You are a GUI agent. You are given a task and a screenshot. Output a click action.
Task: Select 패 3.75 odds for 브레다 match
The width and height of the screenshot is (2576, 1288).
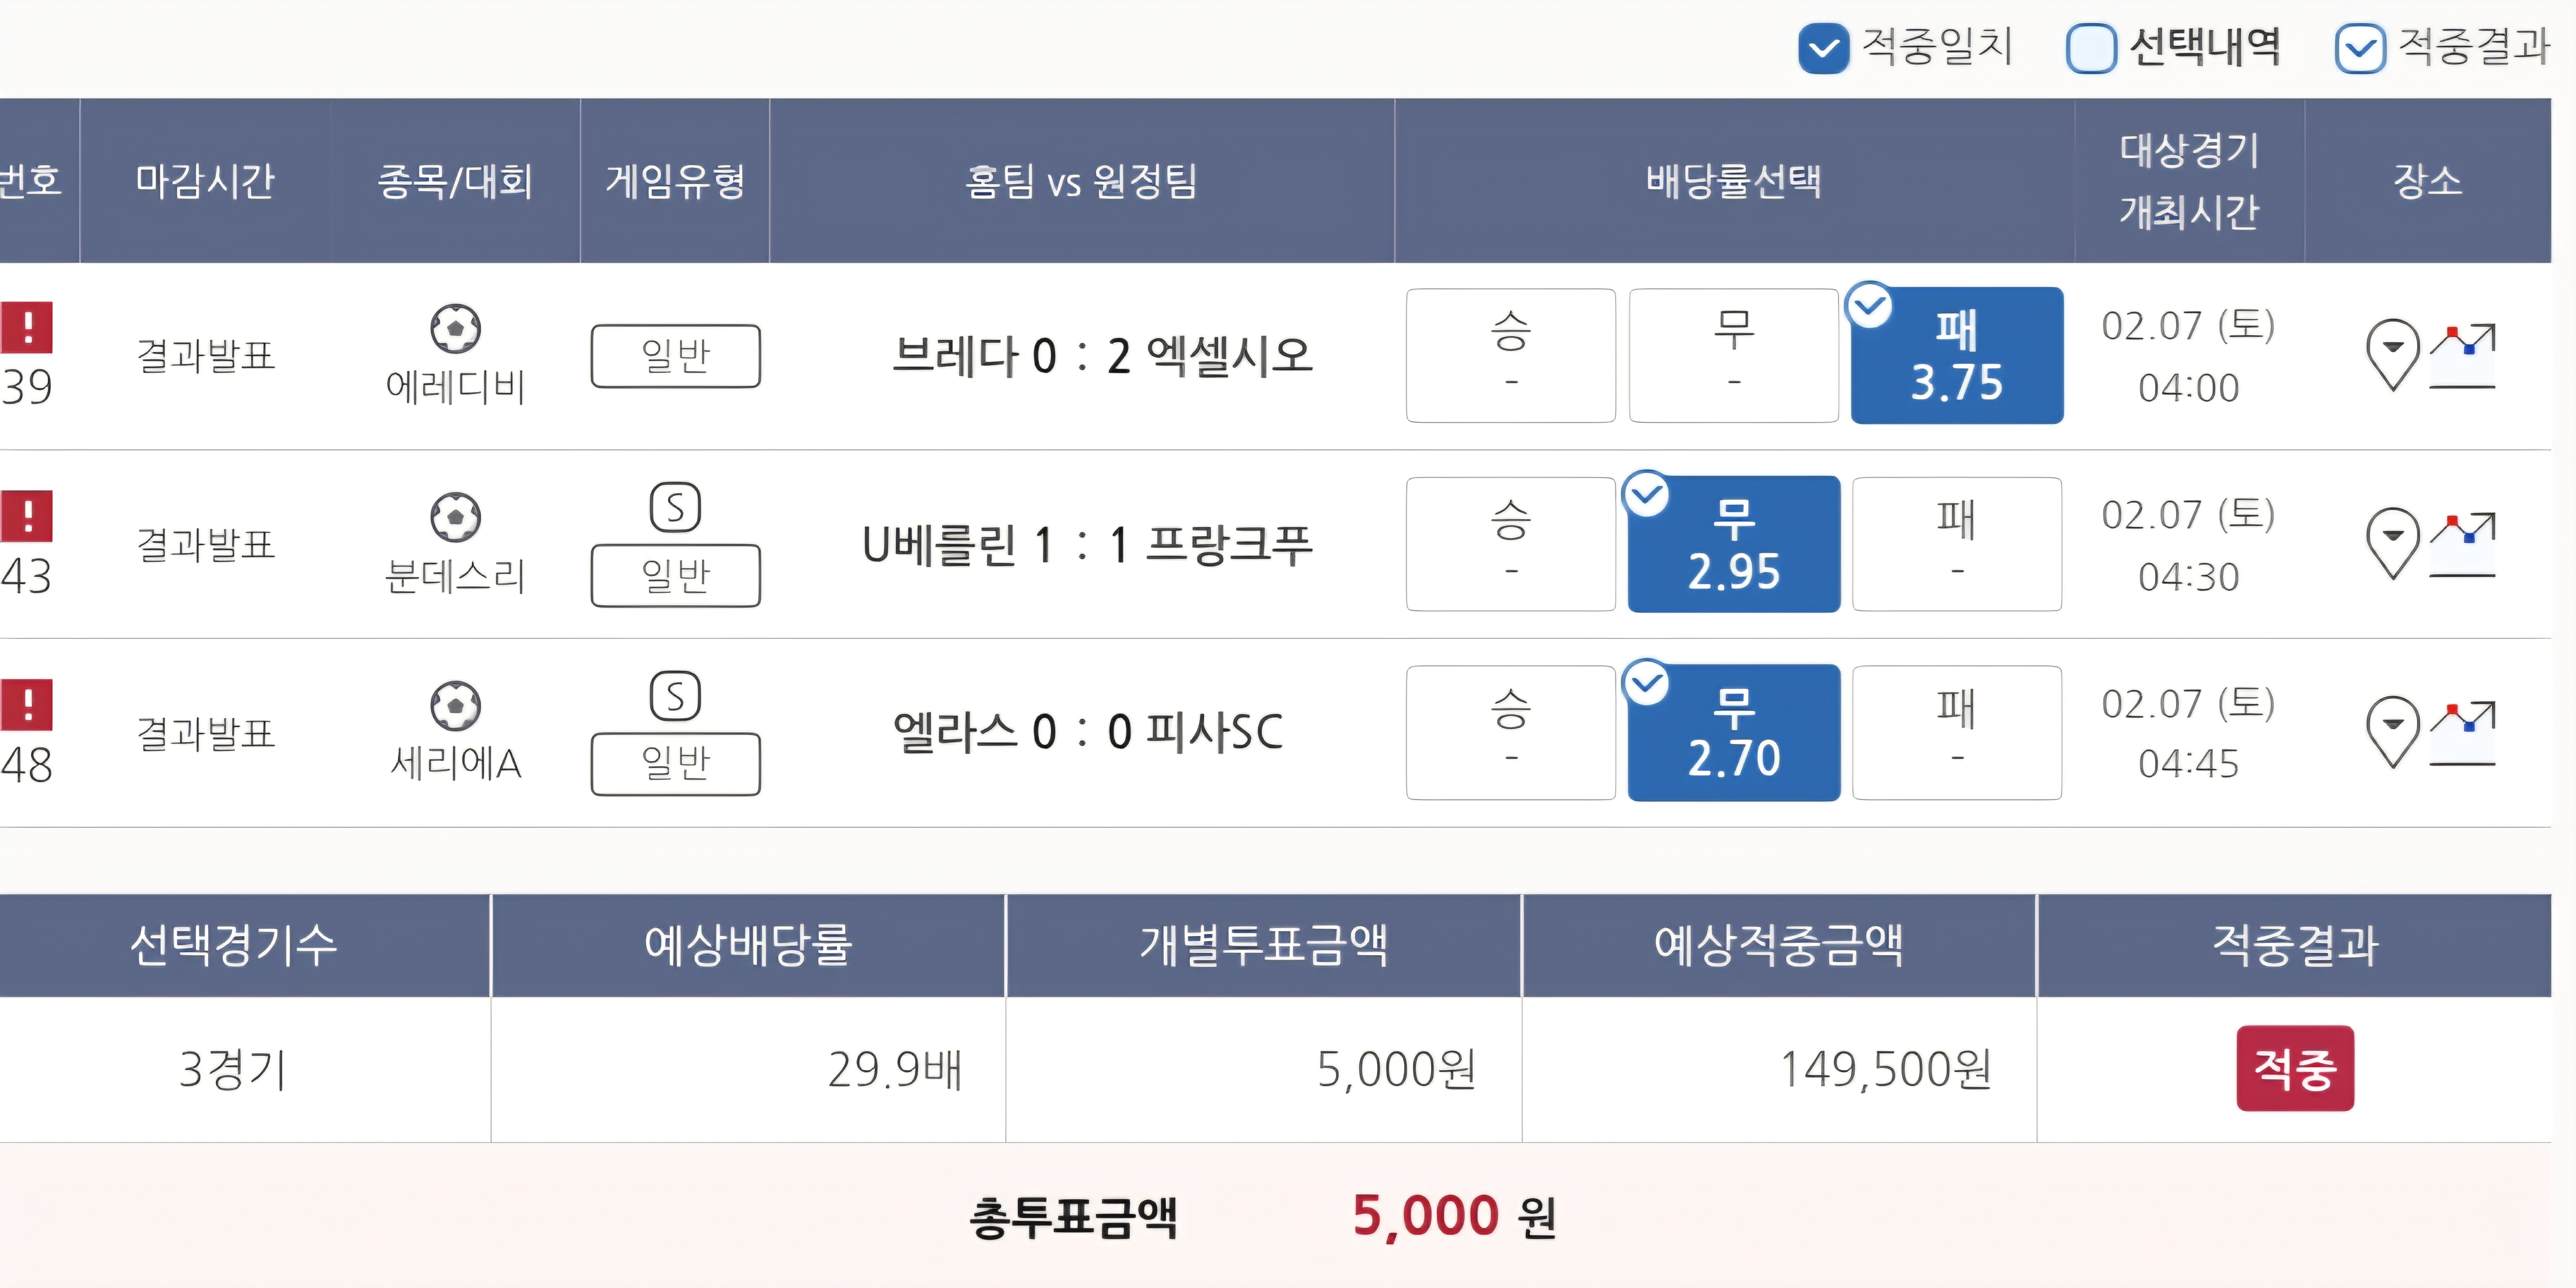click(1956, 356)
